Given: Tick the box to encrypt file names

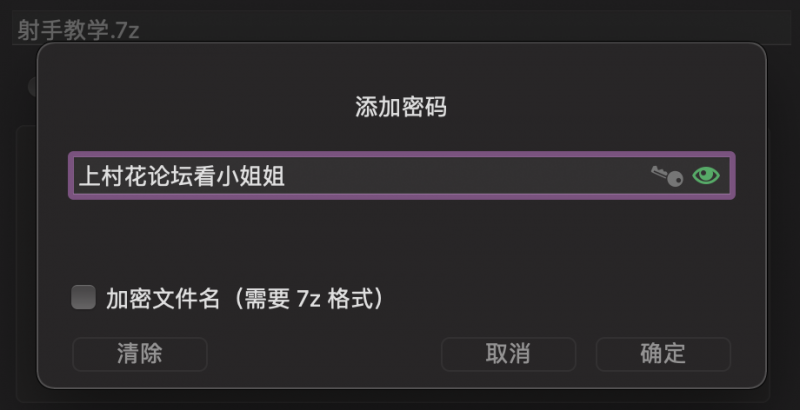Looking at the screenshot, I should pos(84,297).
